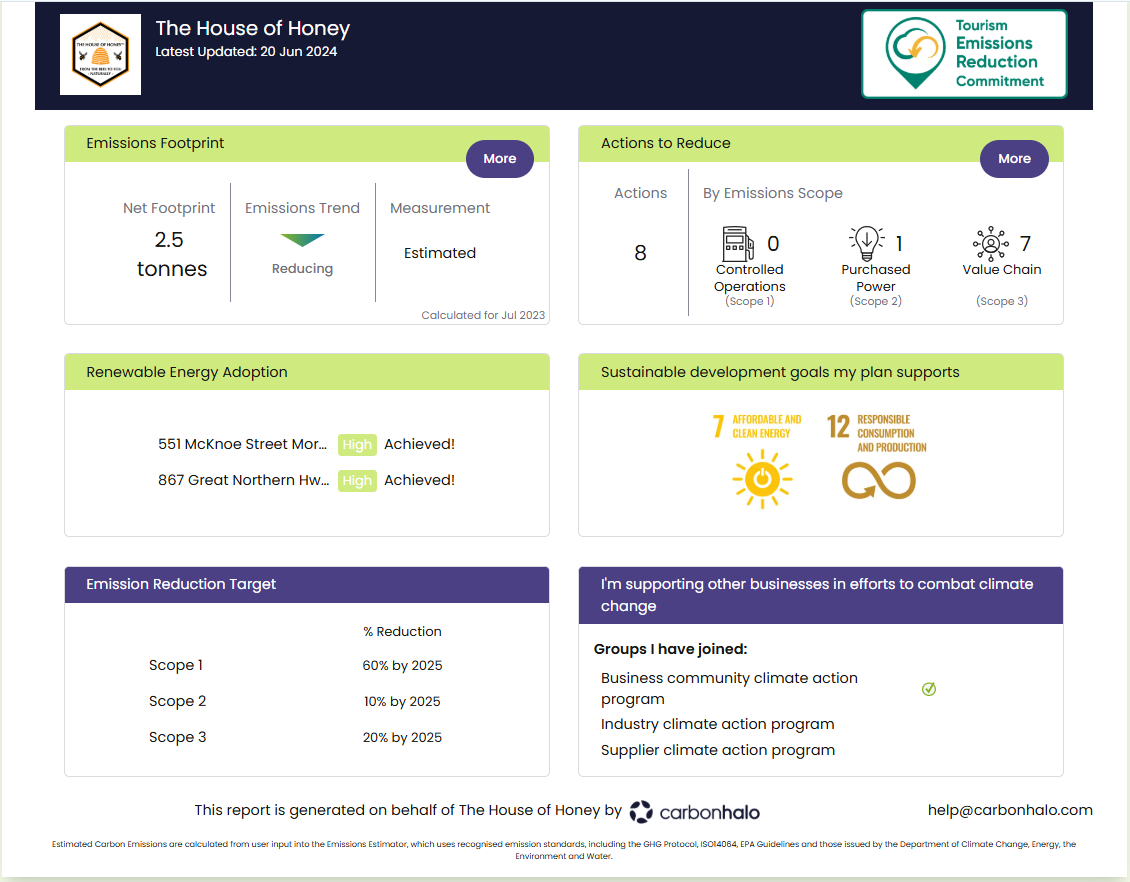Screen dimensions: 1130x882
Task: Click the Value Chain Scope 3 network icon
Action: click(x=990, y=242)
